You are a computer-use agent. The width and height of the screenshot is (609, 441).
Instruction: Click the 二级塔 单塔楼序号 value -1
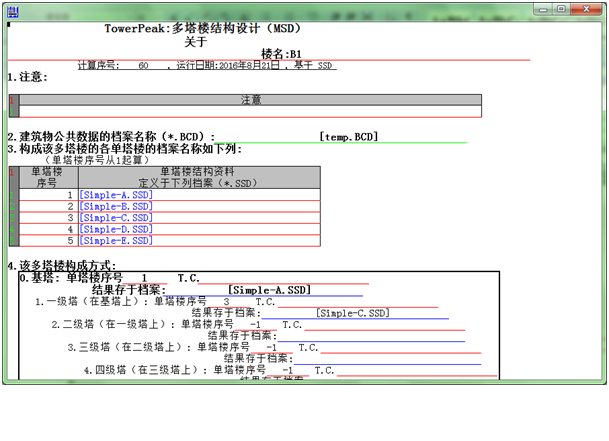pyautogui.click(x=255, y=324)
